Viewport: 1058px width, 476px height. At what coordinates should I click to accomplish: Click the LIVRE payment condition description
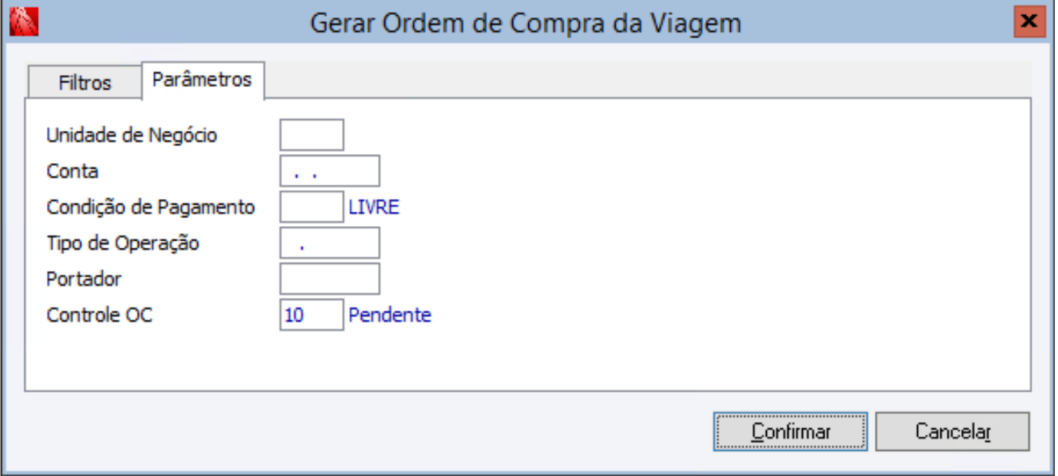pyautogui.click(x=374, y=207)
